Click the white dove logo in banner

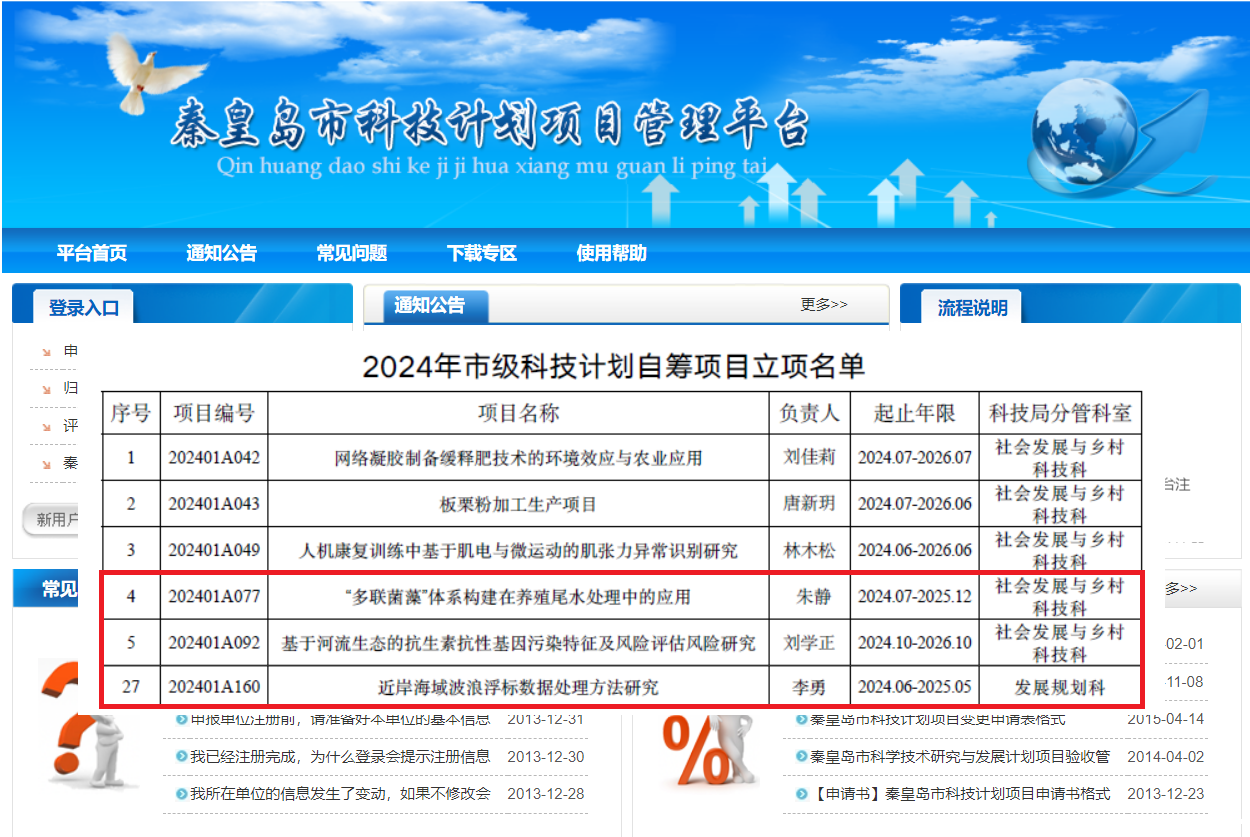pos(144,70)
